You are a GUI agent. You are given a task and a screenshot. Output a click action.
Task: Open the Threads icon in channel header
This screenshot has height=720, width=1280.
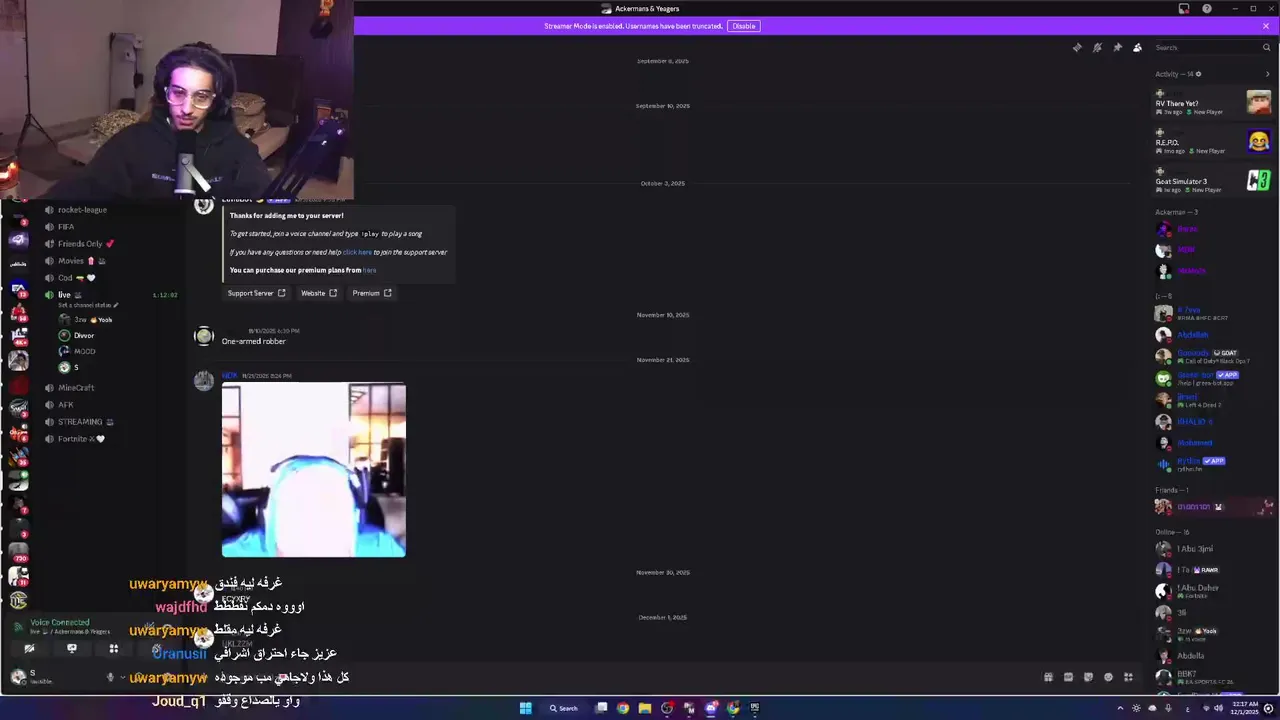click(1077, 48)
